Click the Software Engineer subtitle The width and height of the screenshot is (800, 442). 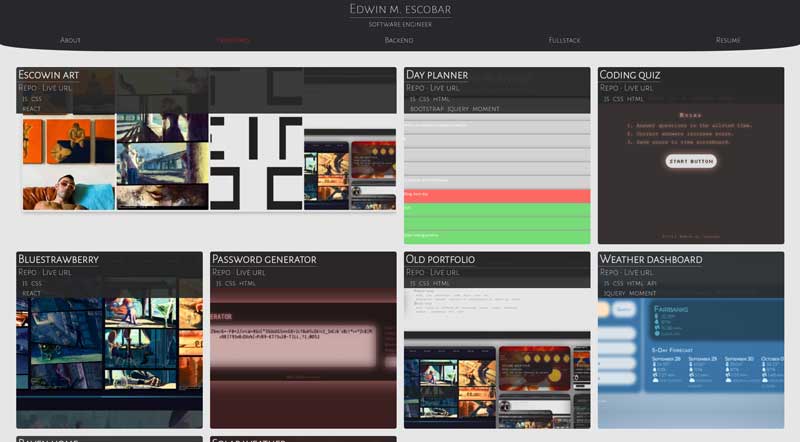(x=400, y=24)
